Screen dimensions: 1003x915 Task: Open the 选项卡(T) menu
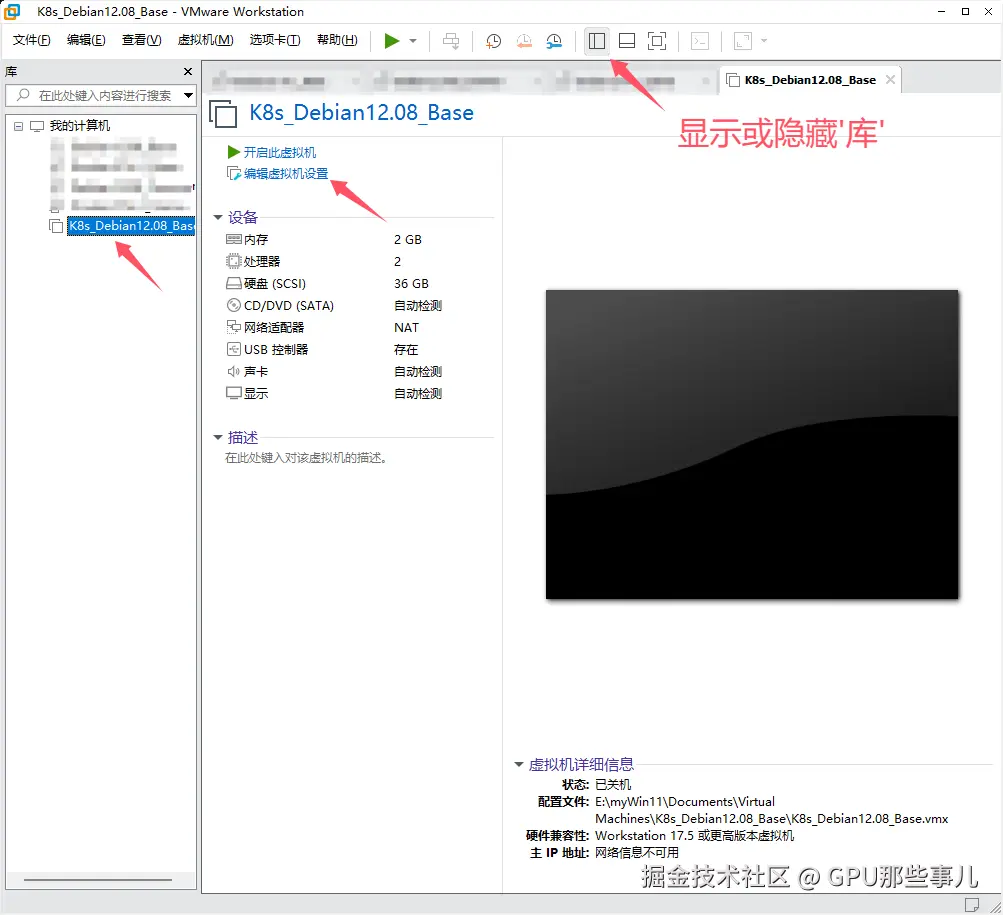click(275, 40)
